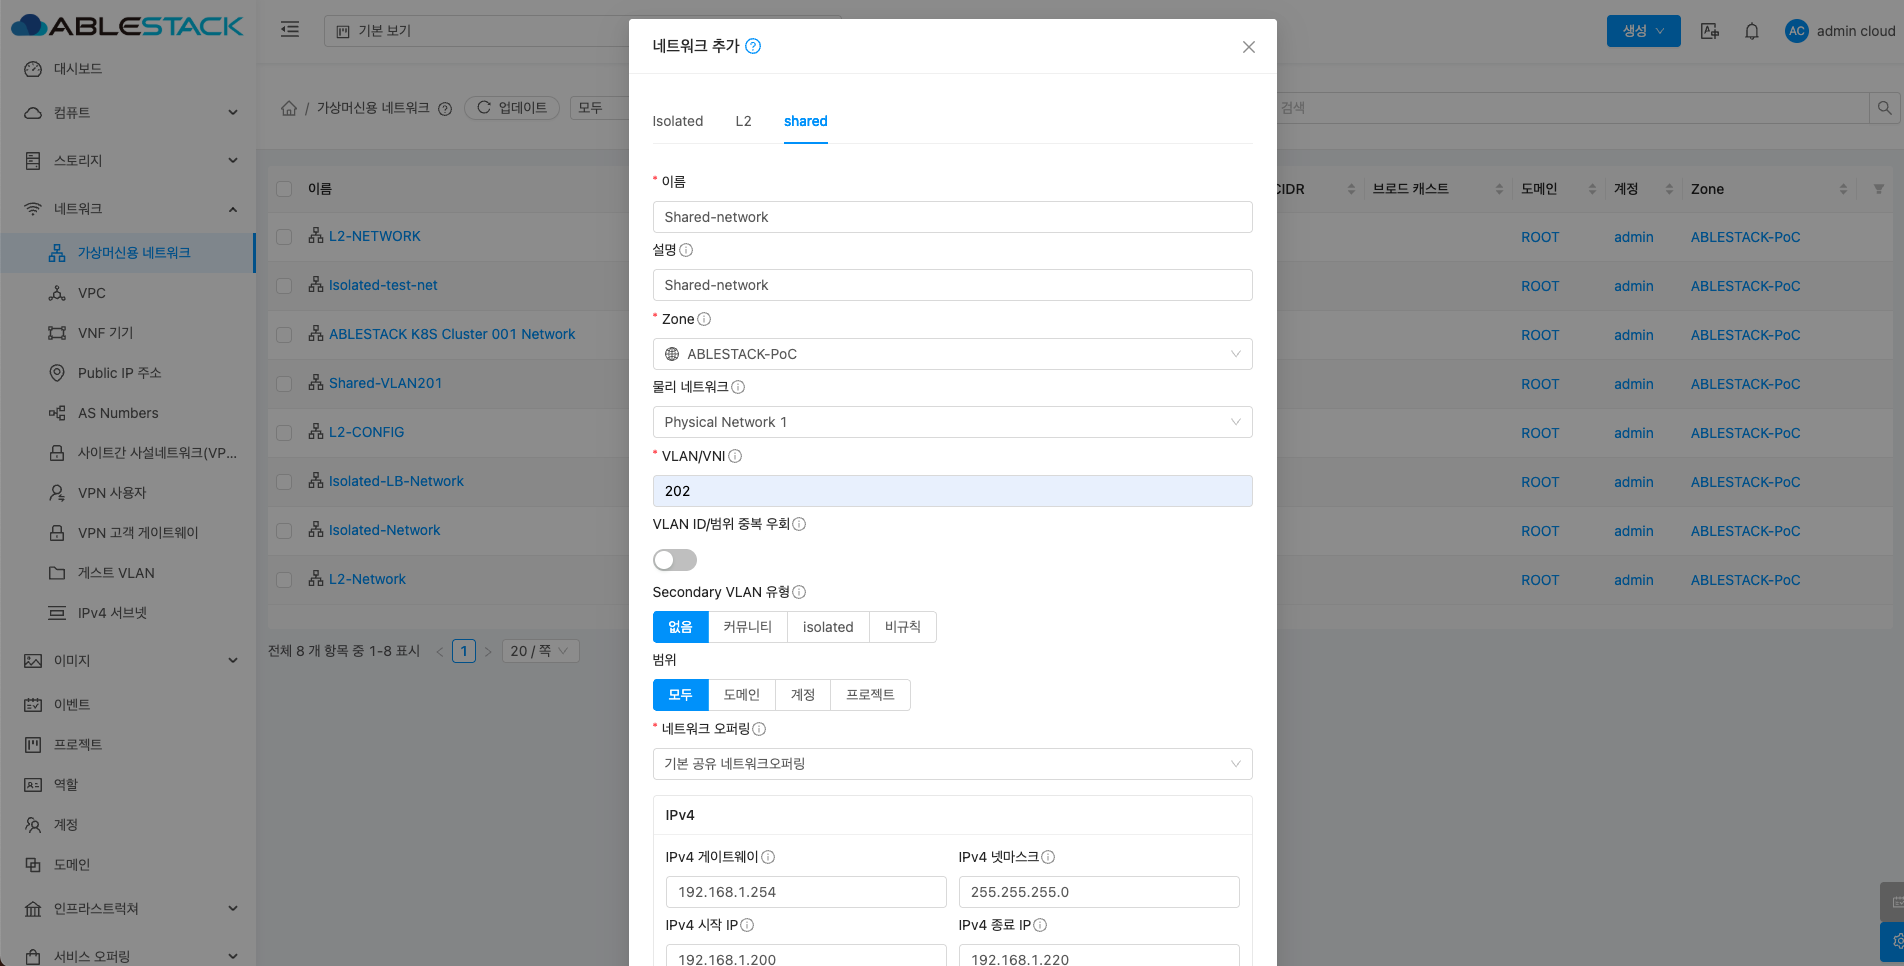1904x966 pixels.
Task: Click the admin cloud avatar icon
Action: point(1796,31)
